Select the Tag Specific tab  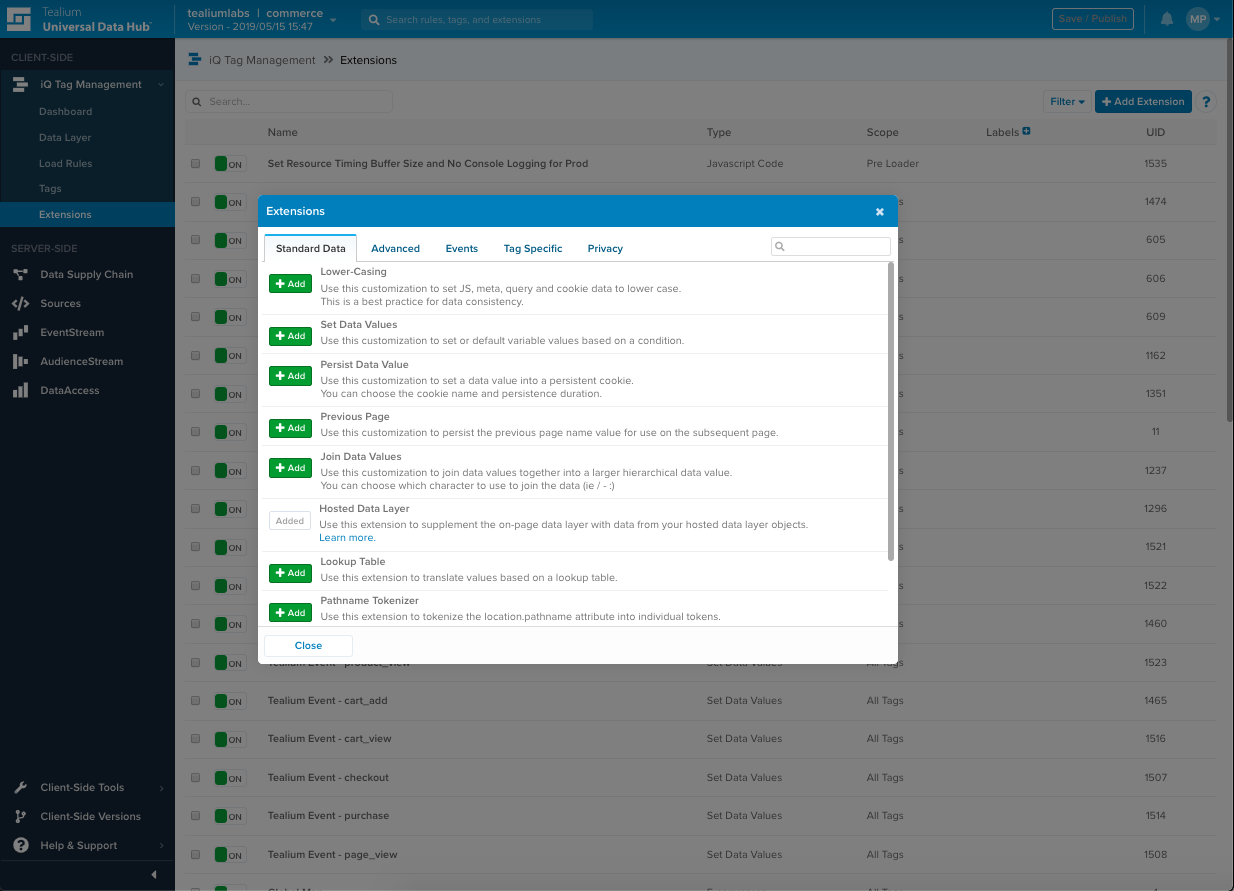(x=532, y=249)
